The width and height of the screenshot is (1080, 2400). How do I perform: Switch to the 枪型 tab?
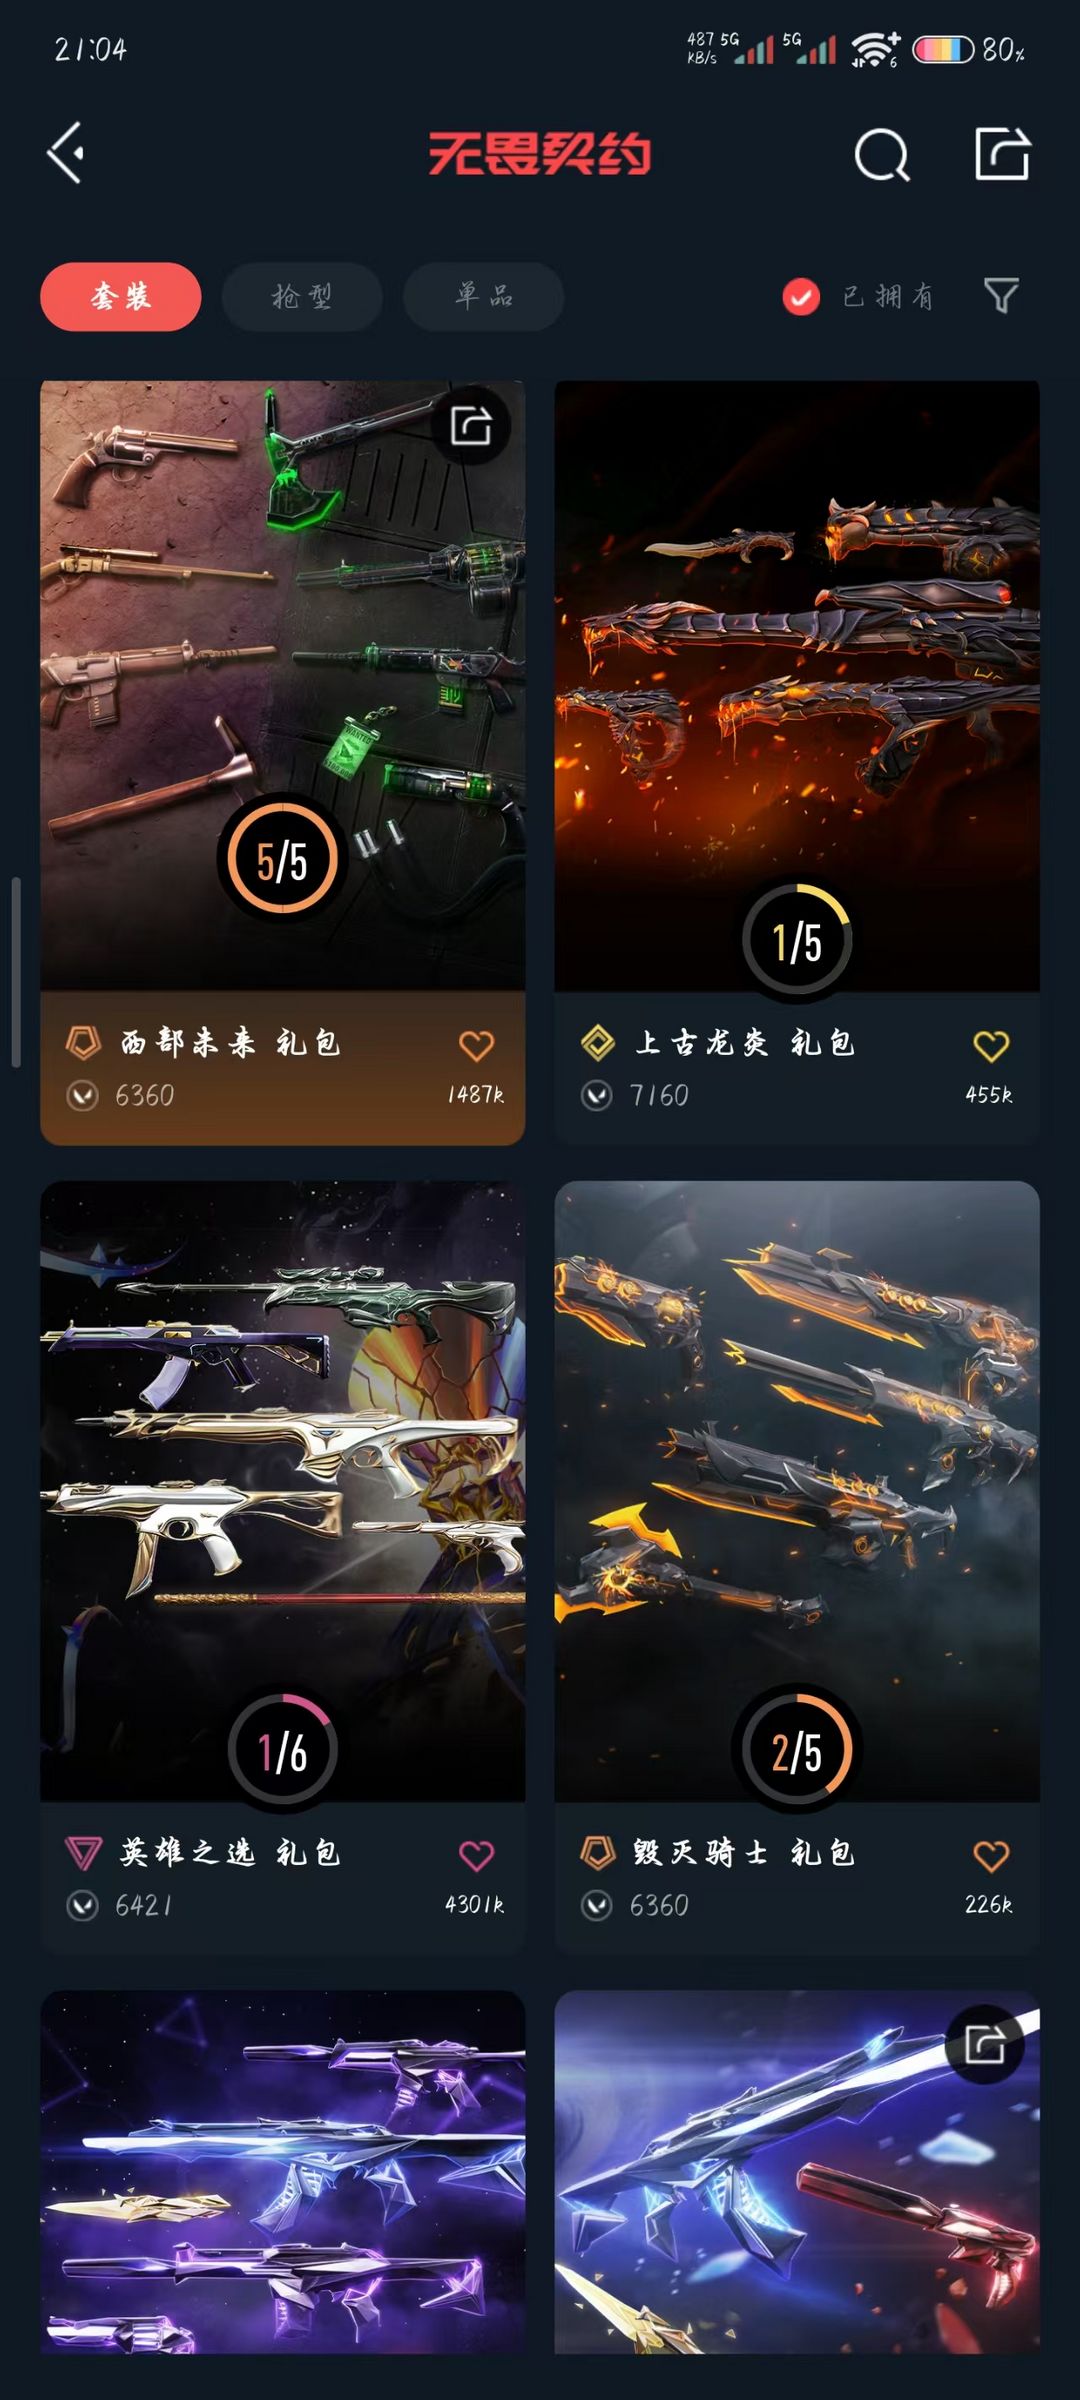point(302,296)
